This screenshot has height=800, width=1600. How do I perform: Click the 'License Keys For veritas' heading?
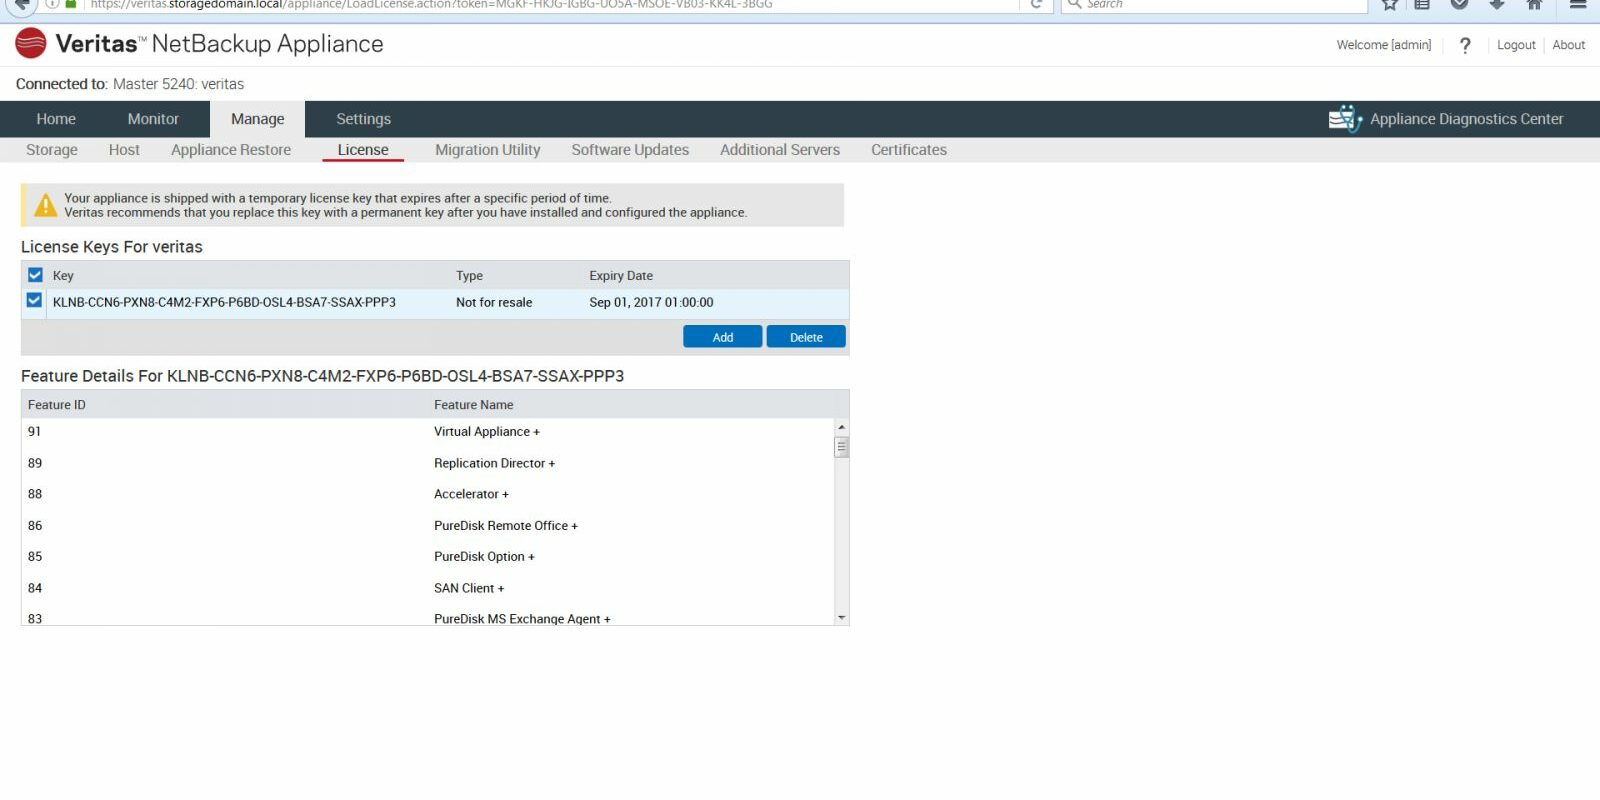112,247
